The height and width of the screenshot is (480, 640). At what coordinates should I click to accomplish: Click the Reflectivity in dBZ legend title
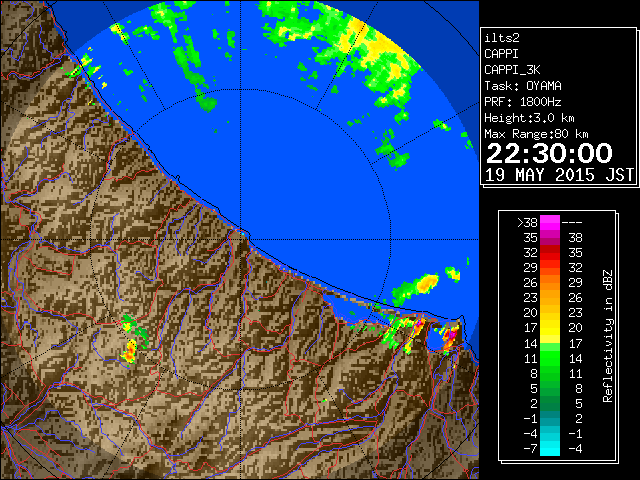pyautogui.click(x=608, y=336)
